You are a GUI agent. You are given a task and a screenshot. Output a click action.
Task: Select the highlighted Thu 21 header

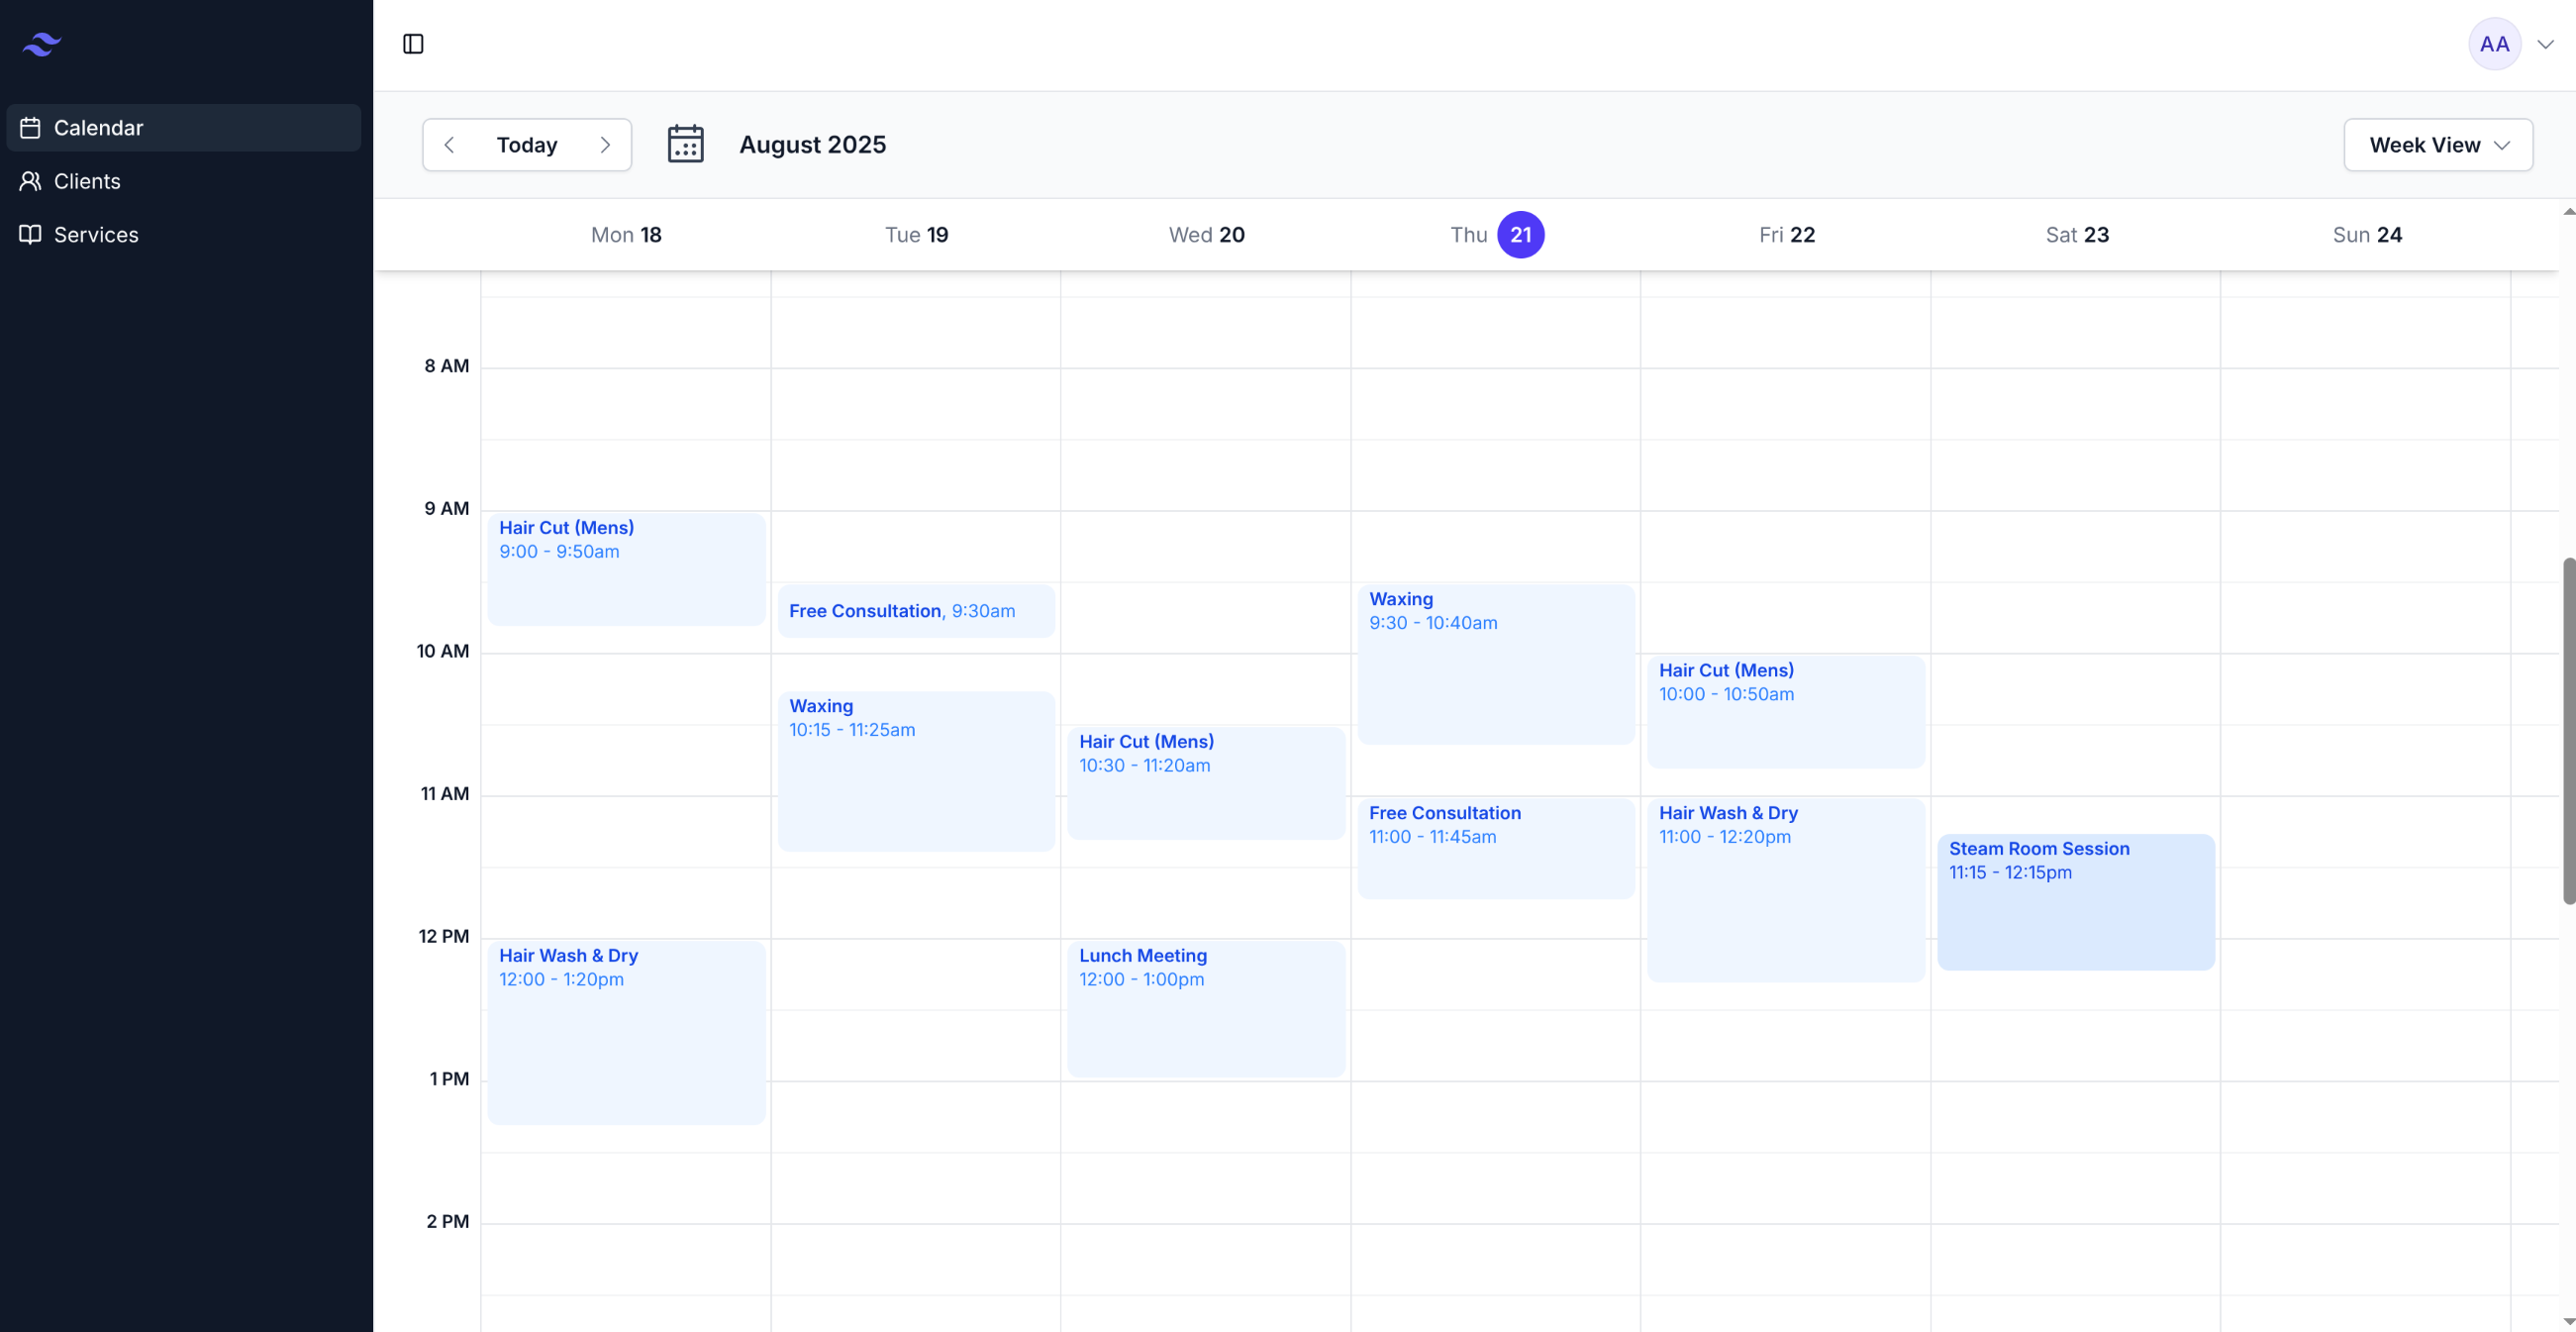(1496, 235)
